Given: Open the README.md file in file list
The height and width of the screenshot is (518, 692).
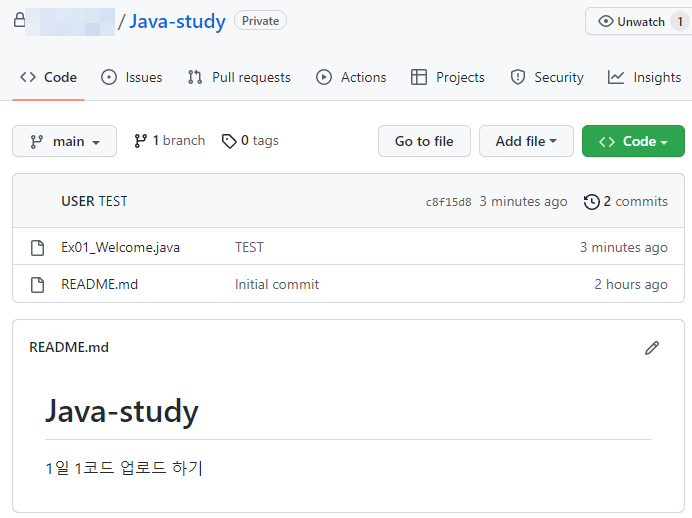Looking at the screenshot, I should click(100, 284).
